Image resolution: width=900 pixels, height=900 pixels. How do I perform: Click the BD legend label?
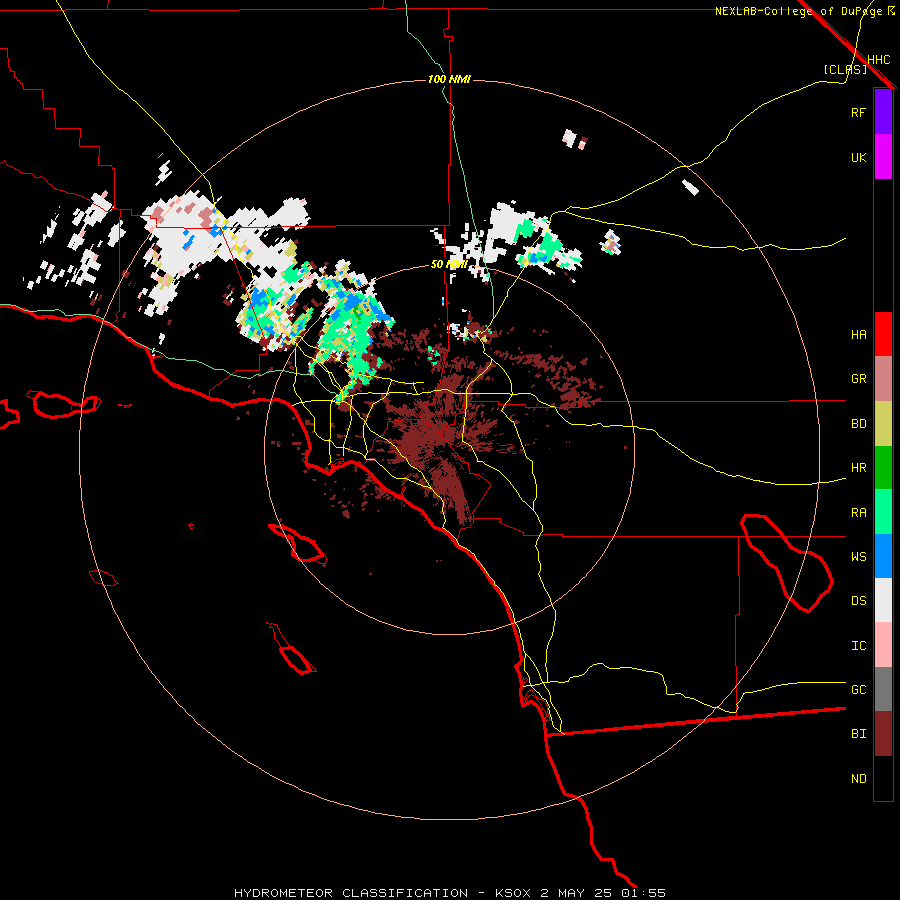click(x=858, y=424)
